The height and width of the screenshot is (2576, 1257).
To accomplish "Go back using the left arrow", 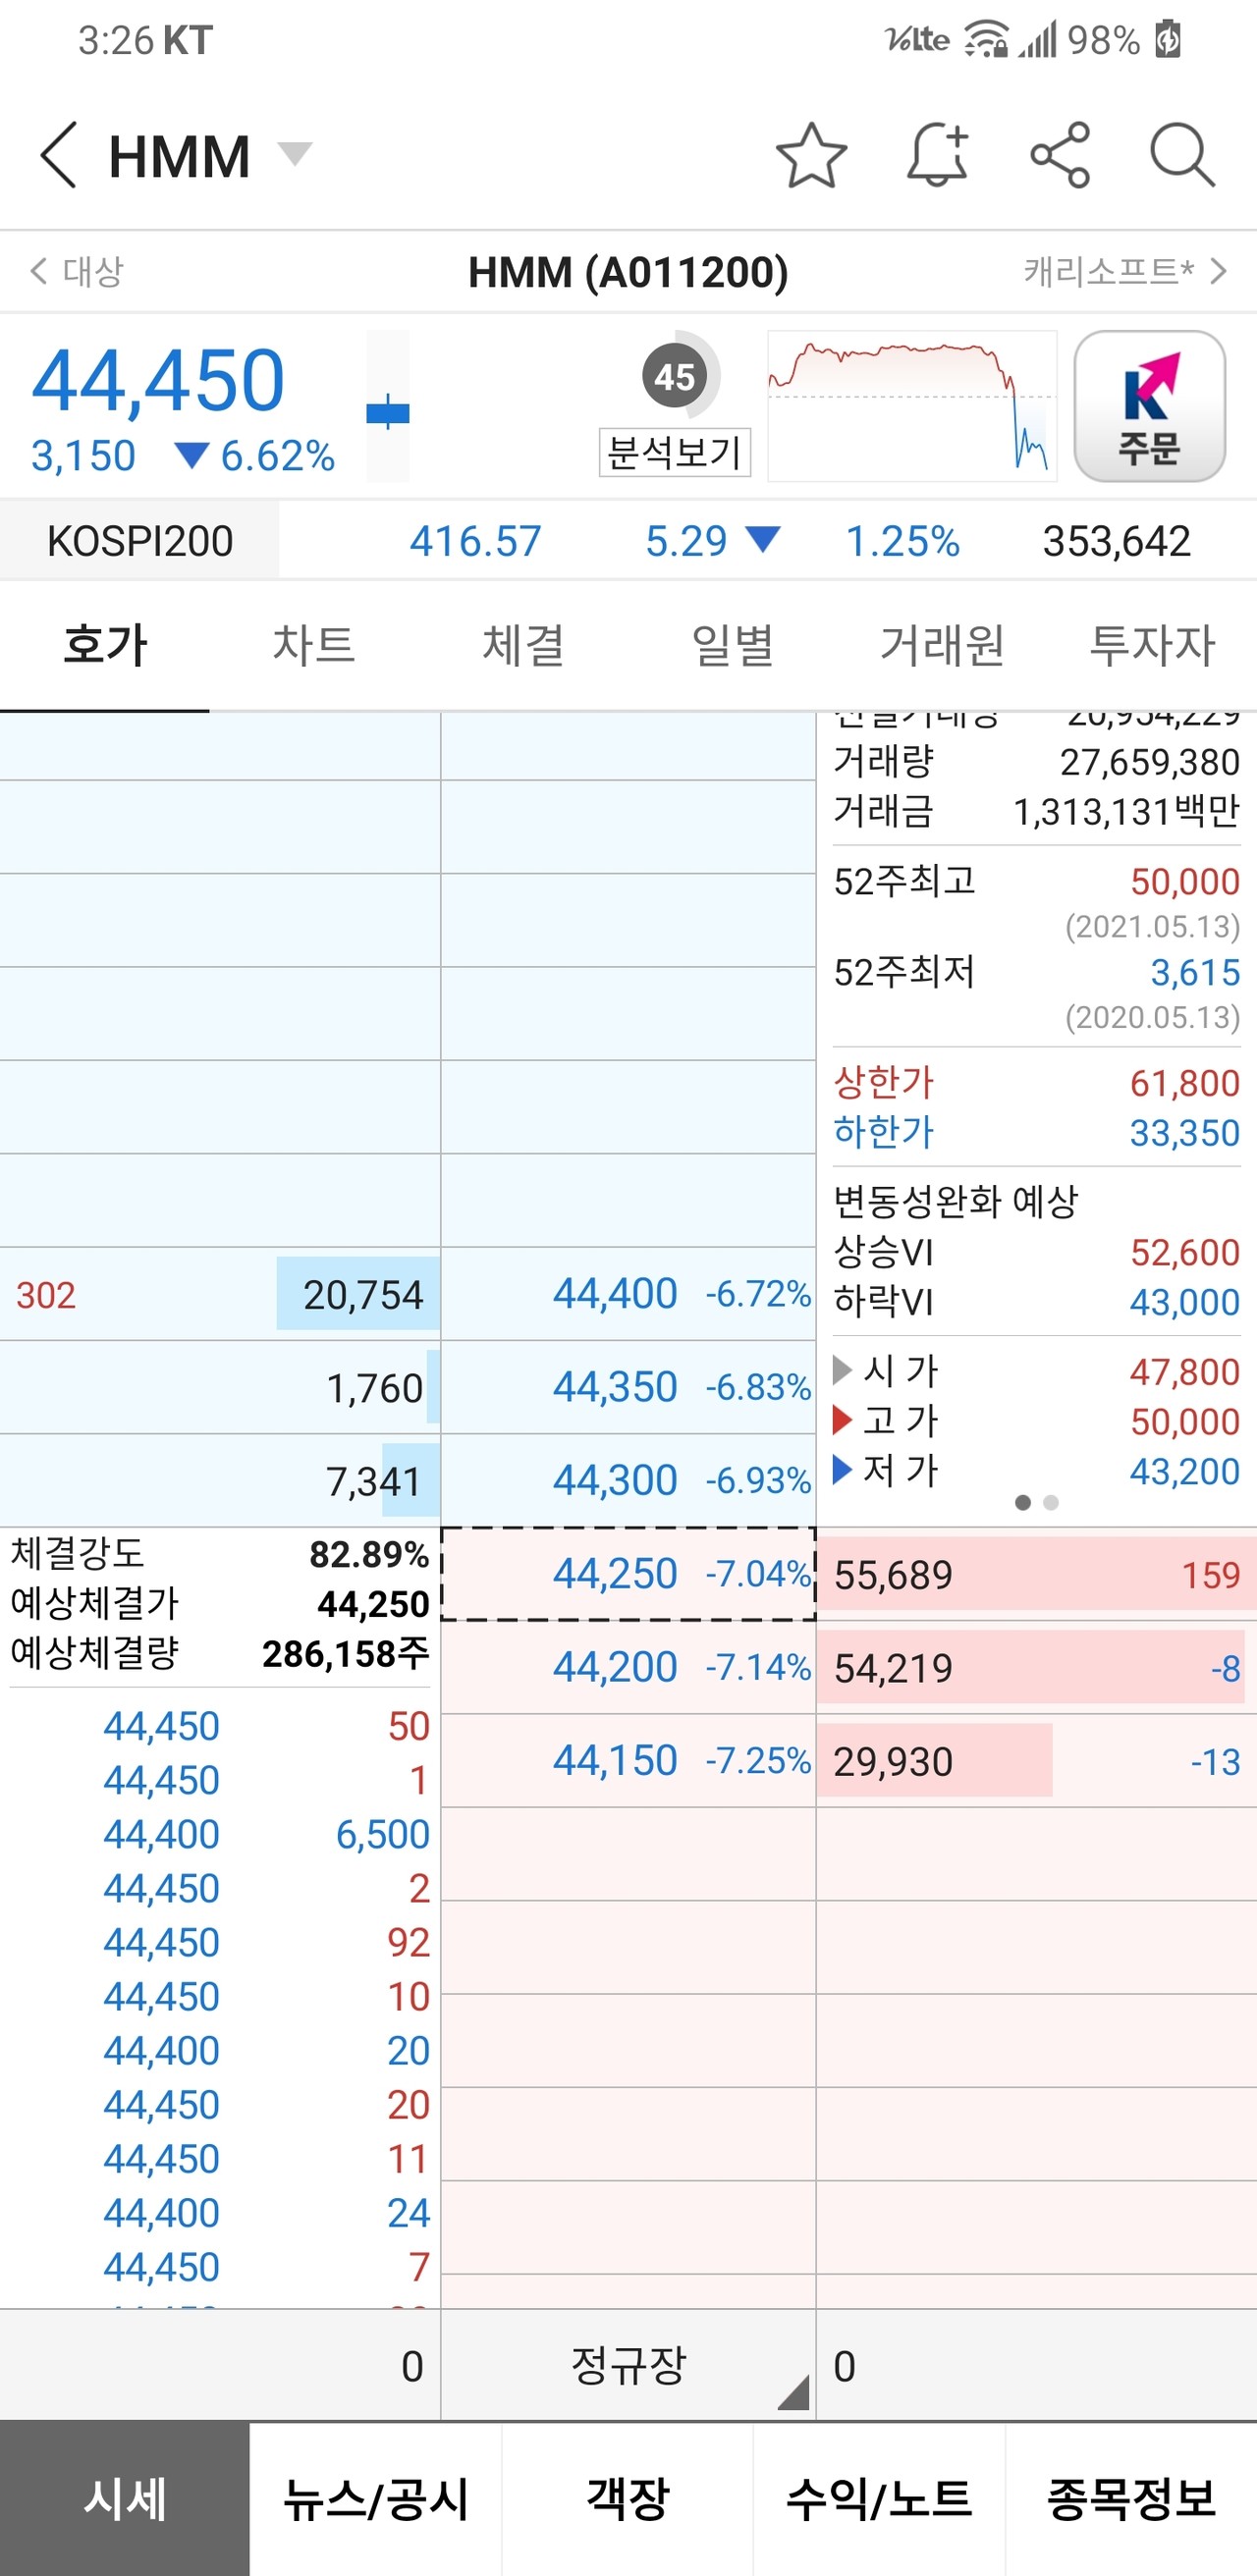I will [x=58, y=155].
